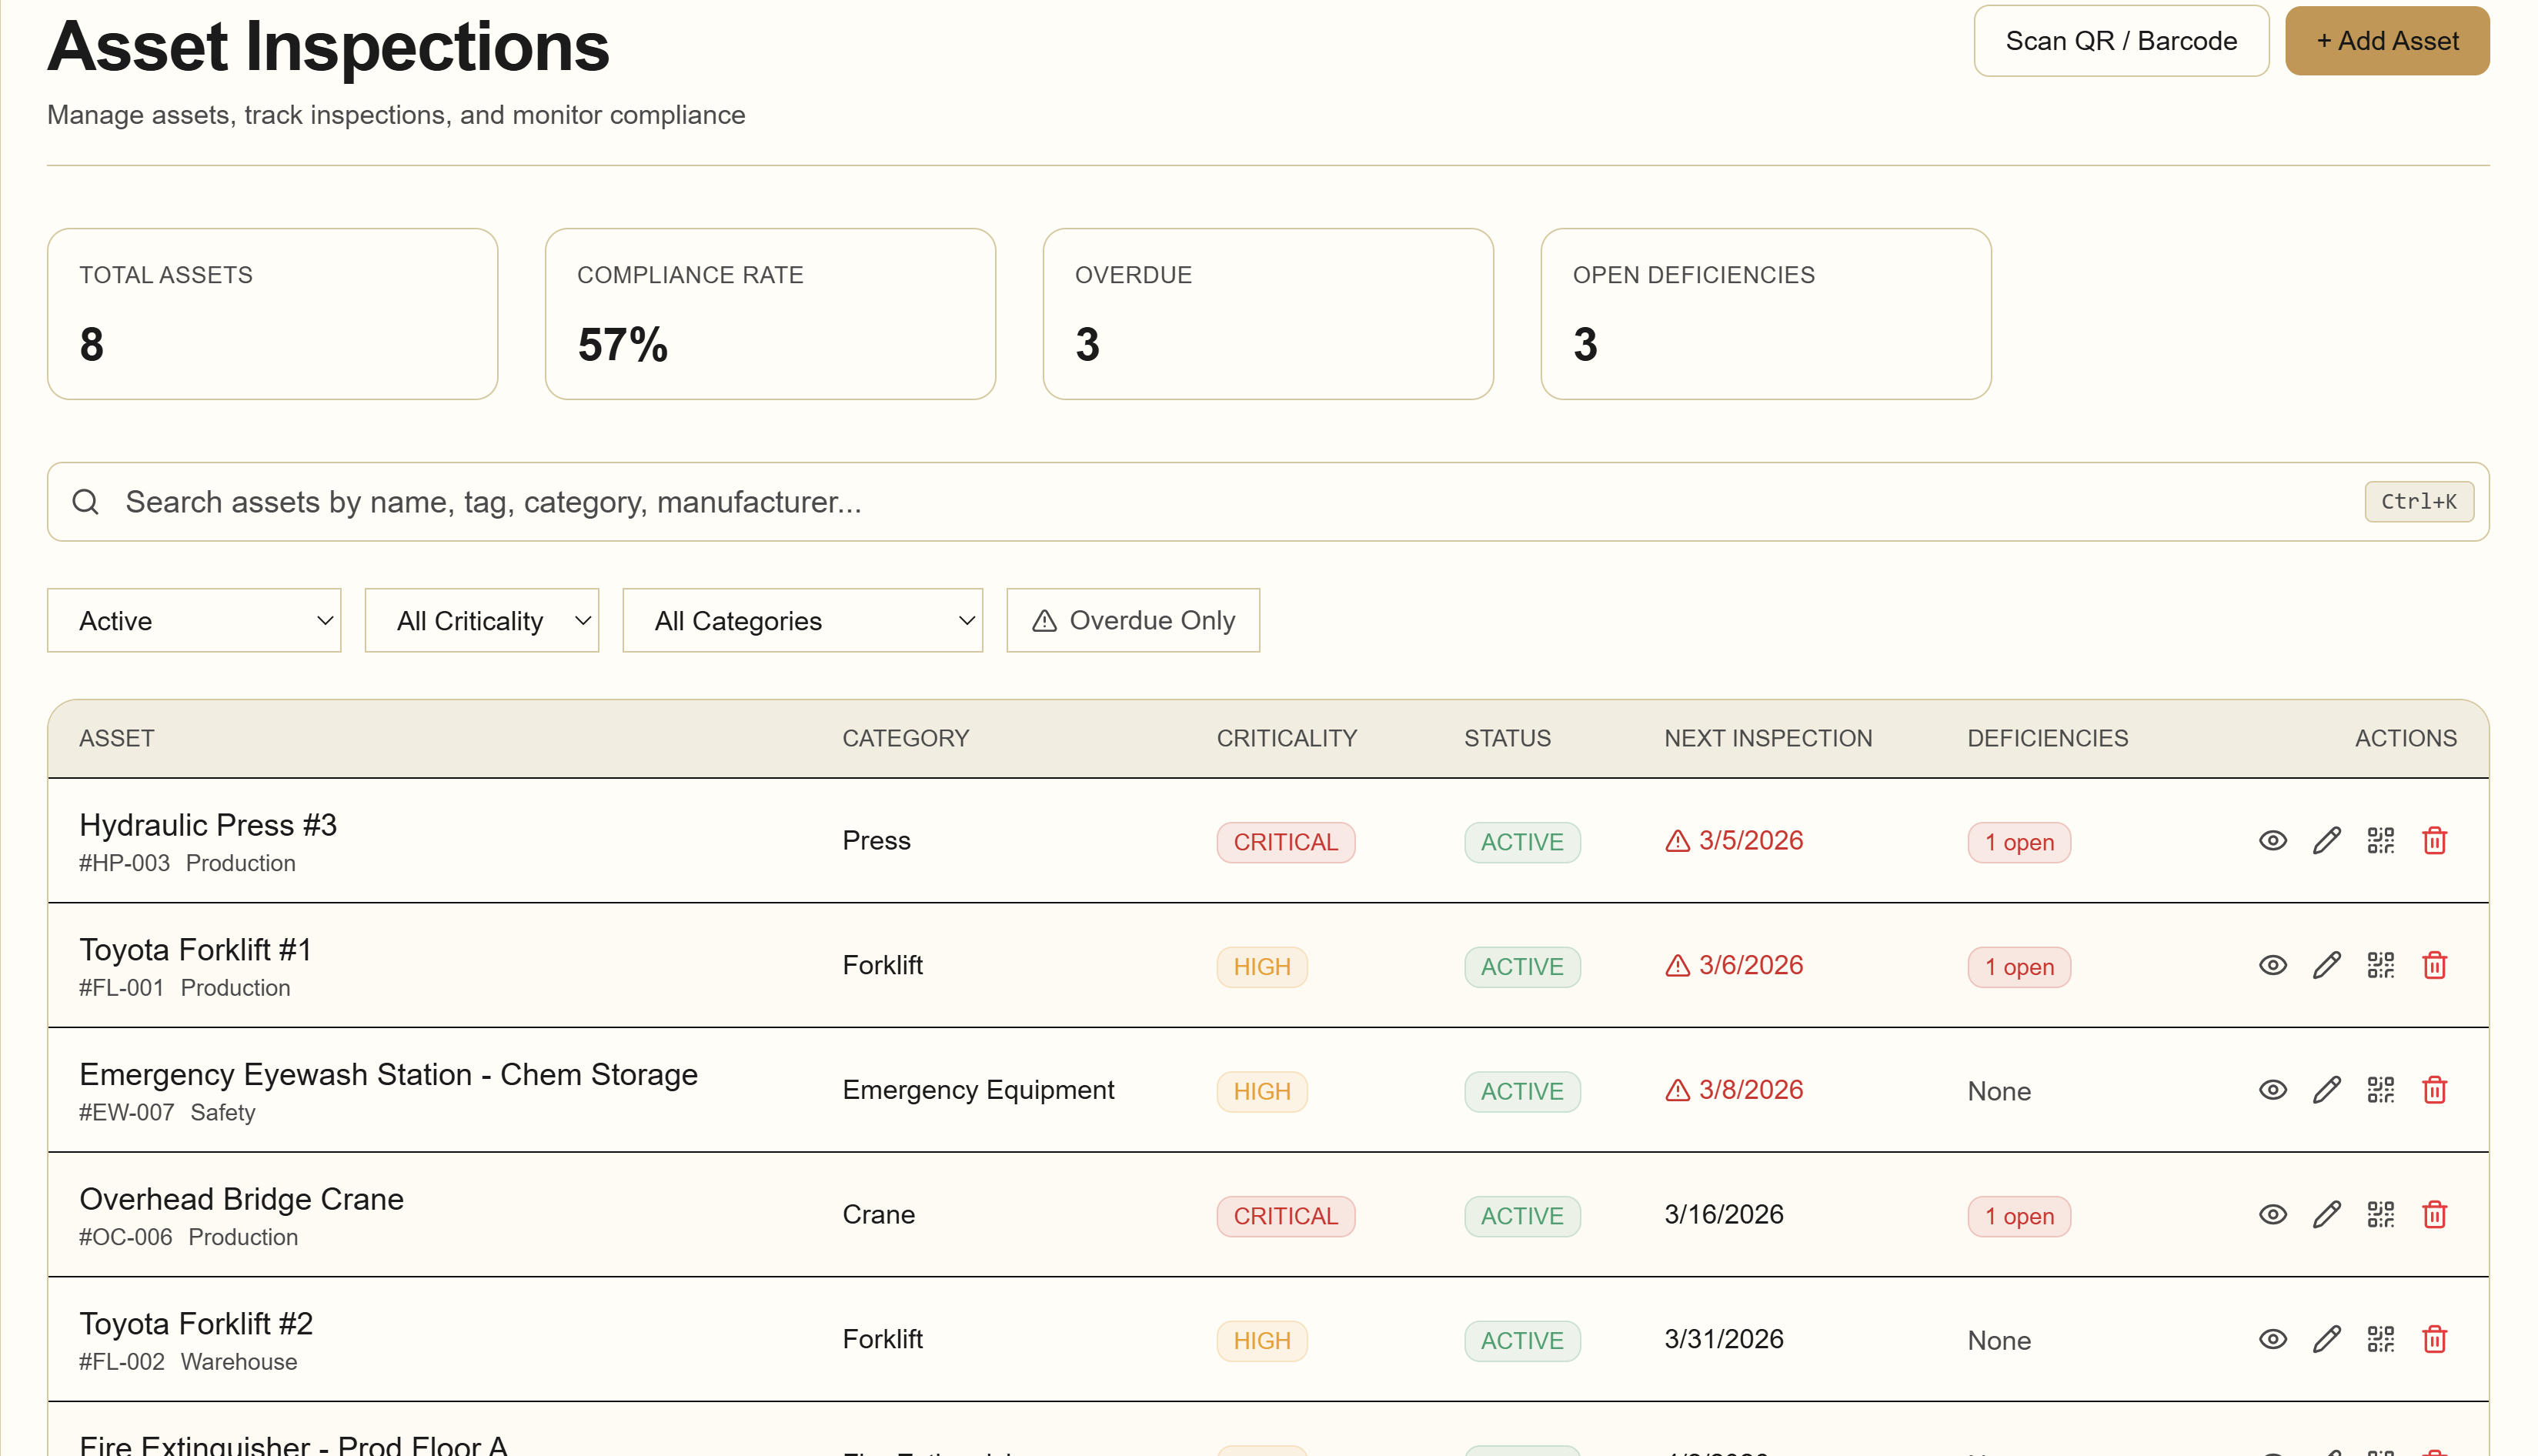This screenshot has width=2538, height=1456.
Task: View Hydraulic Press #3 details eye icon
Action: pyautogui.click(x=2272, y=841)
